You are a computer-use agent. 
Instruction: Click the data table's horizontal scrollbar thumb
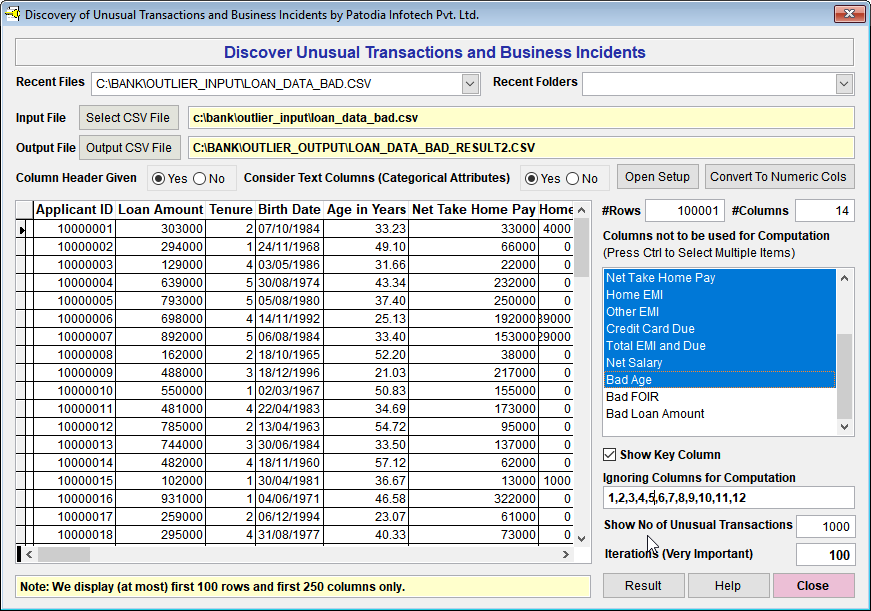(x=64, y=554)
